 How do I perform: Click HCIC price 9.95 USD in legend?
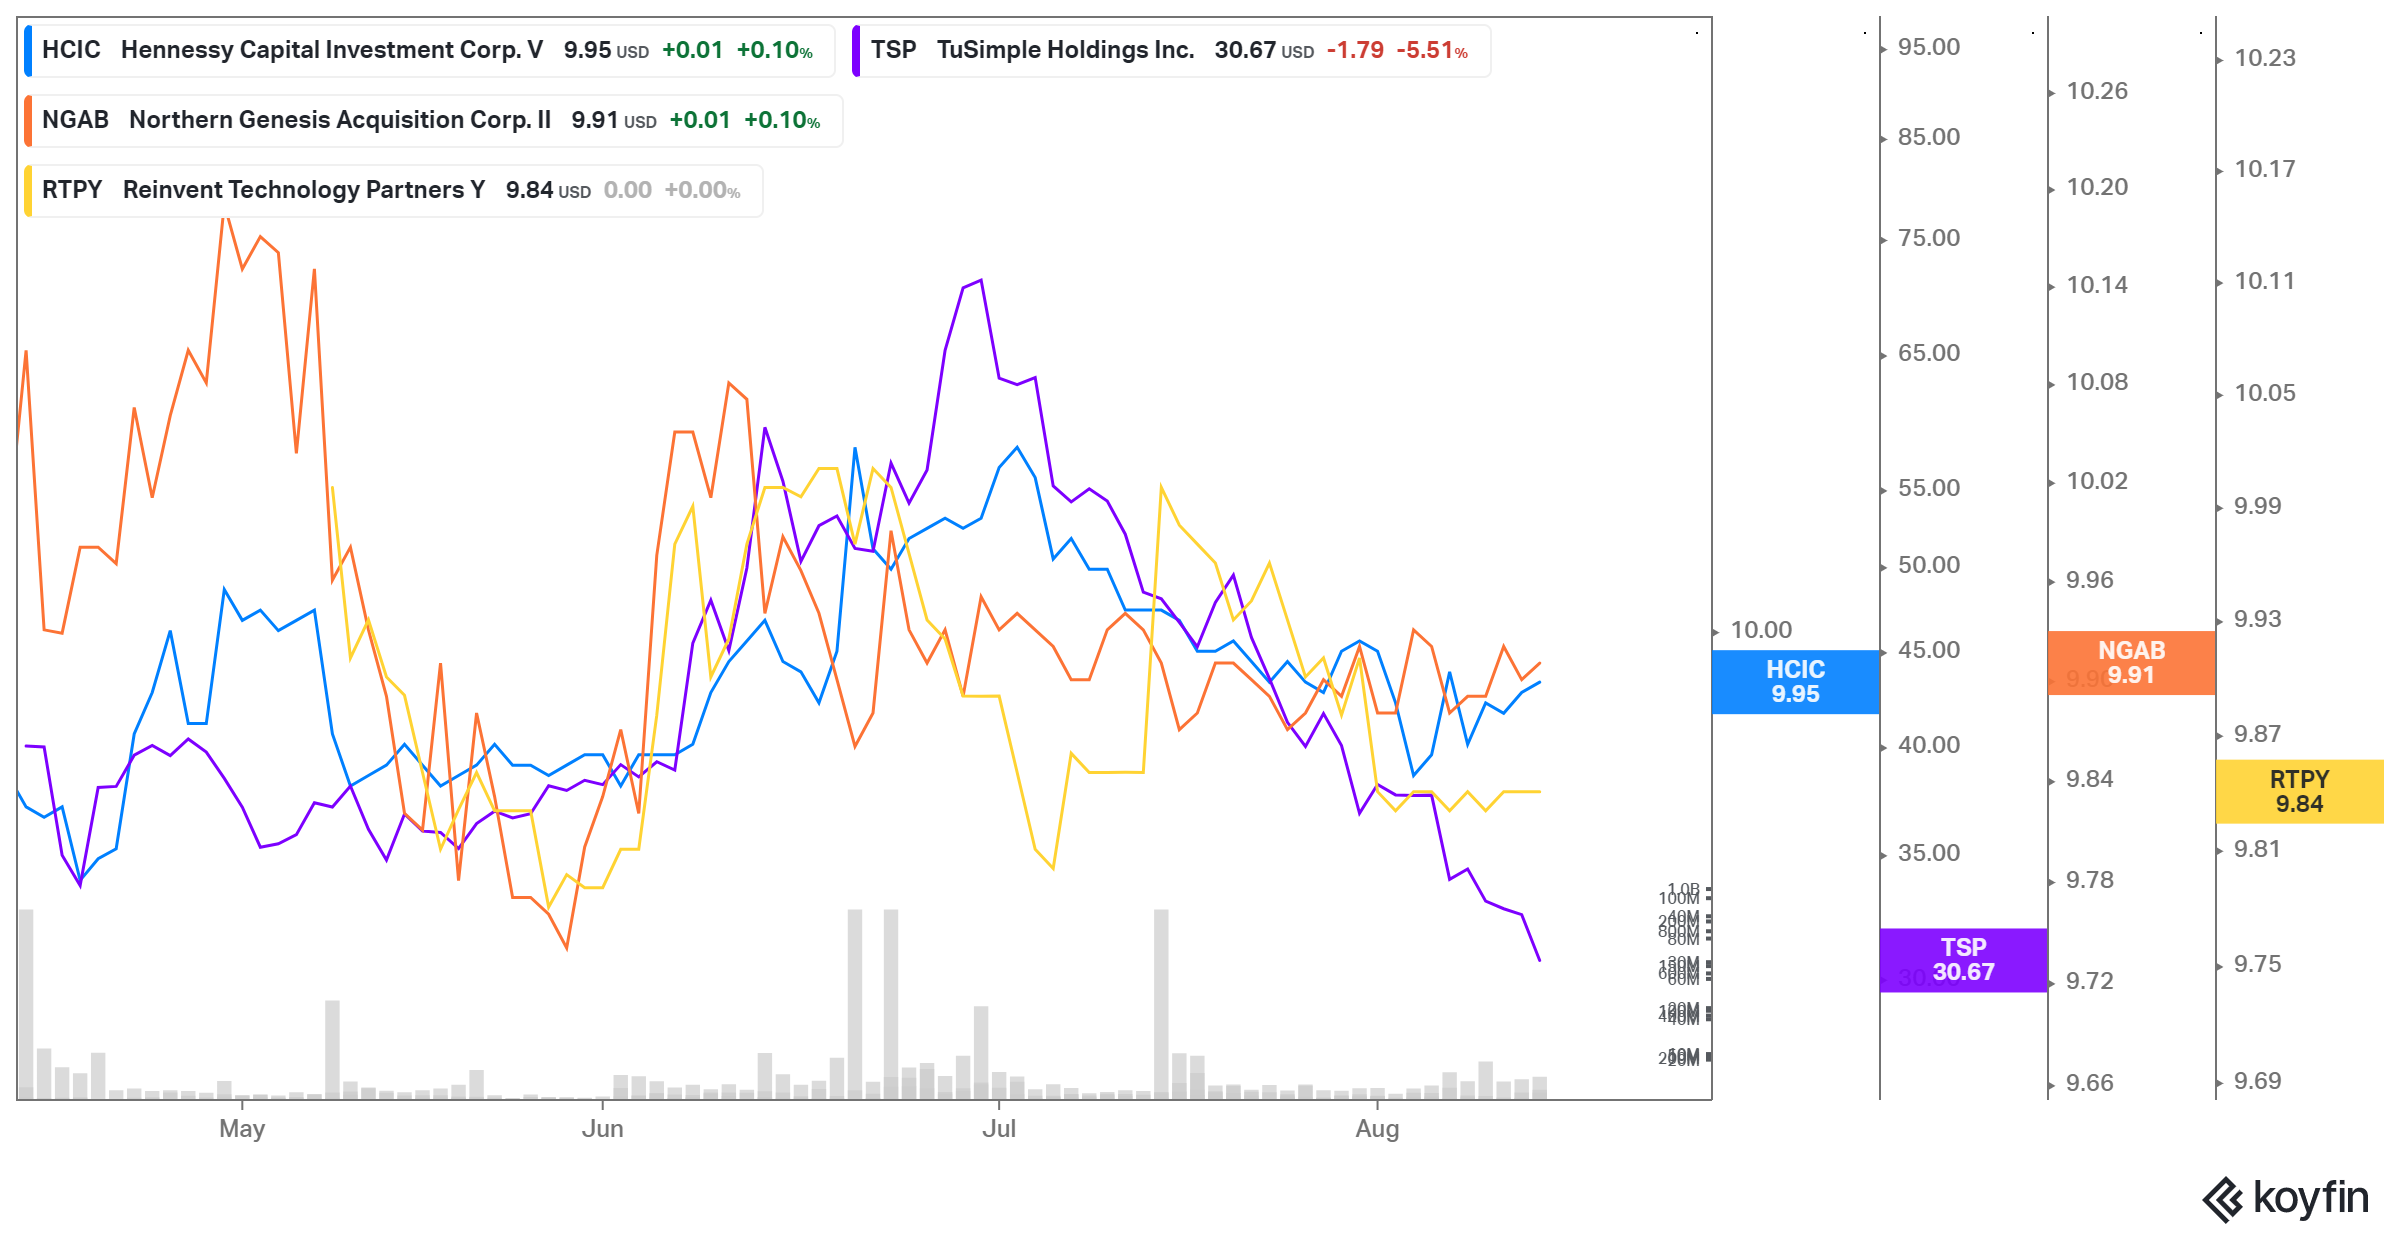coord(606,50)
